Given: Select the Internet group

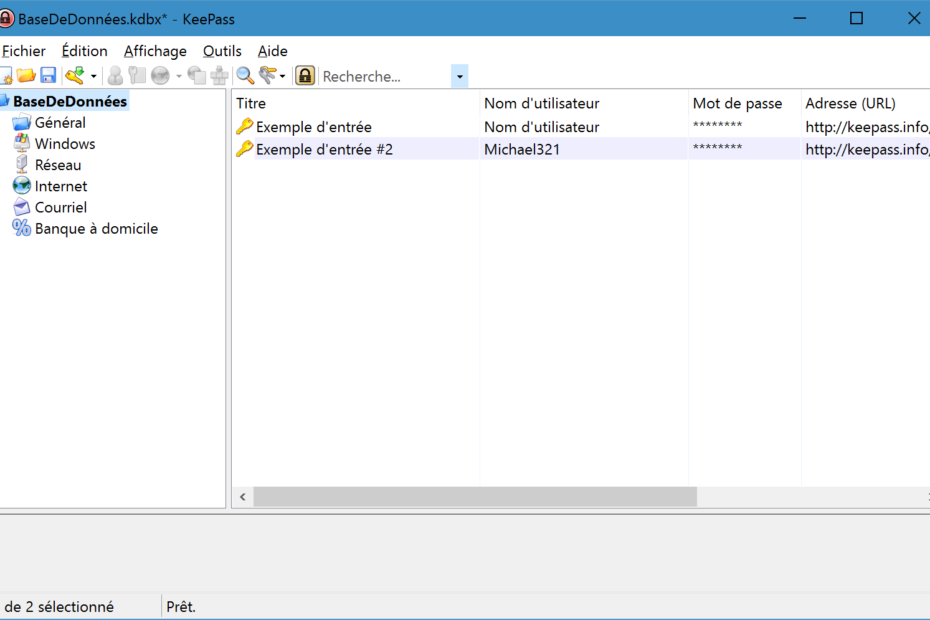Looking at the screenshot, I should pos(60,186).
